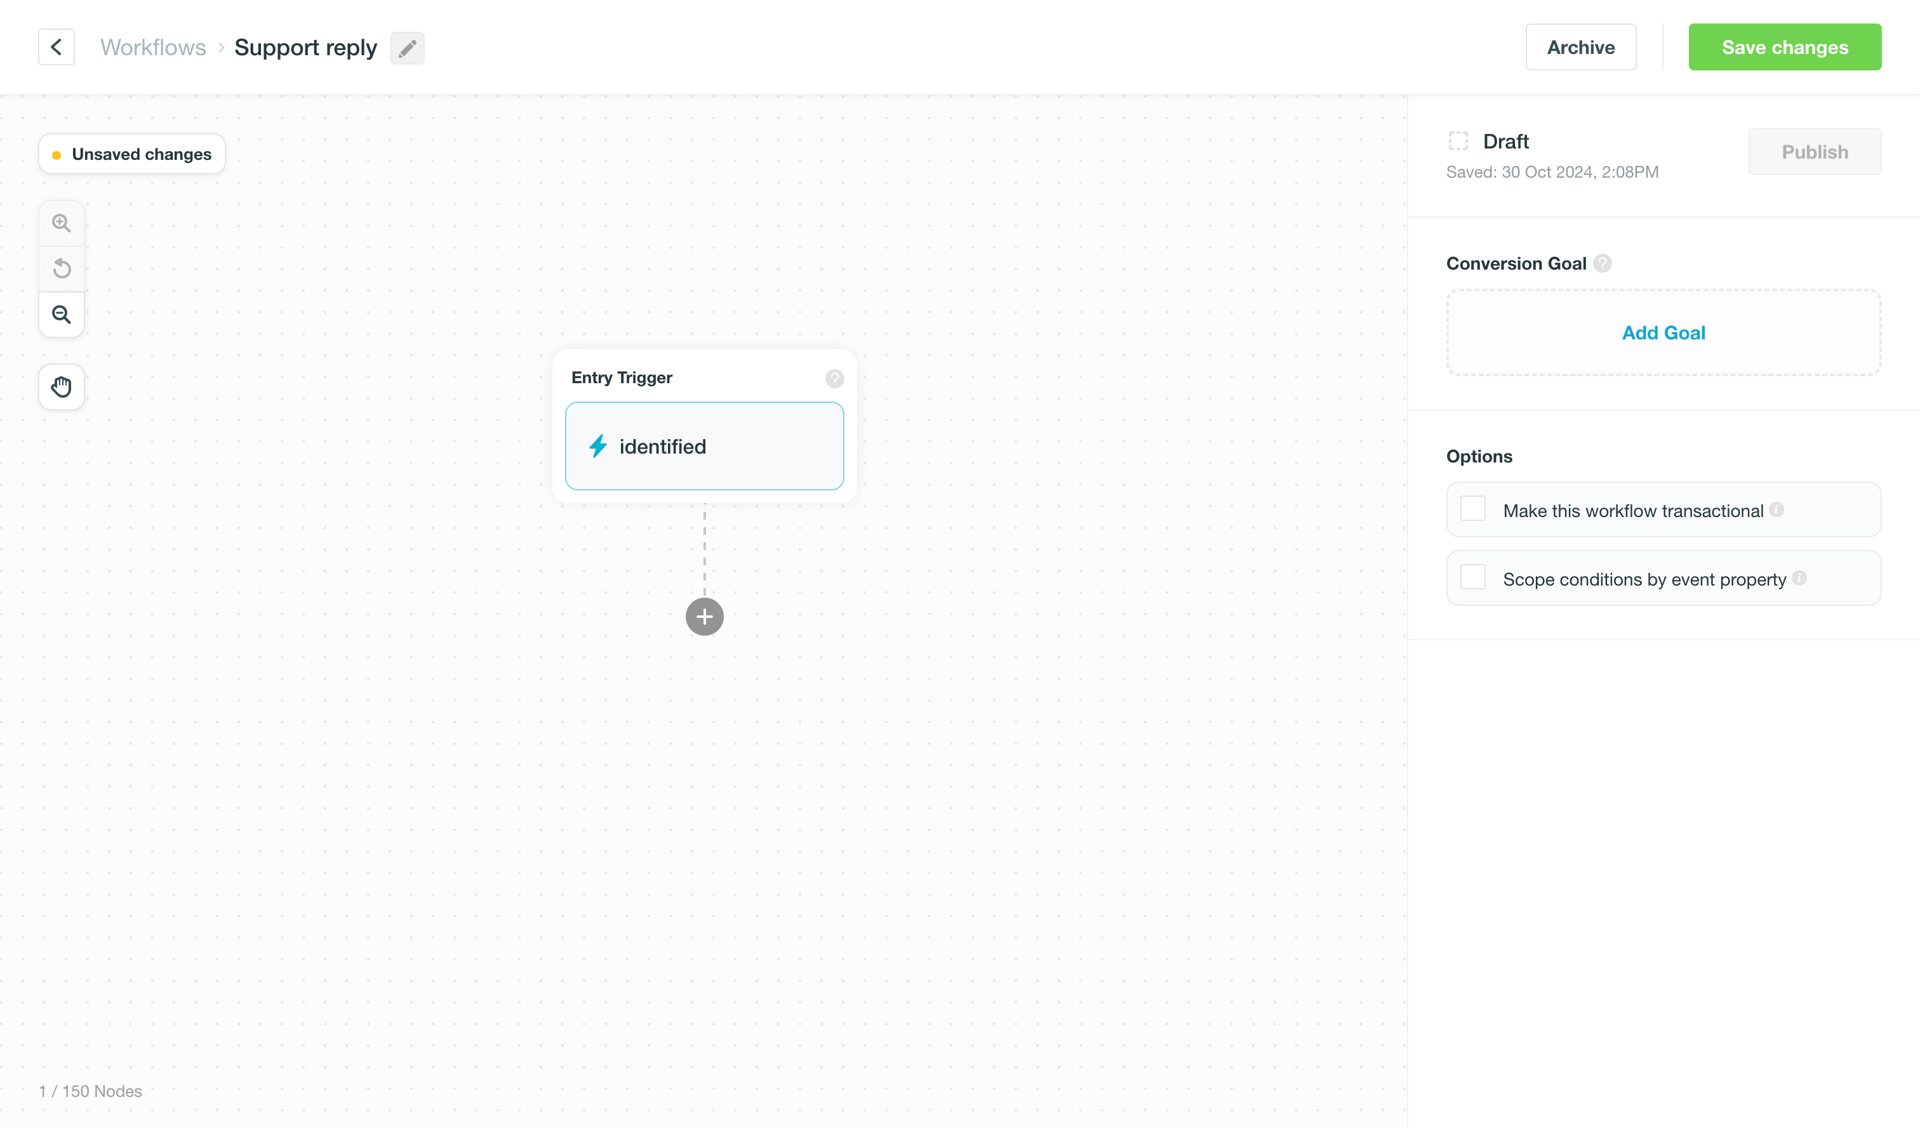Click the plus to add a workflow step
The width and height of the screenshot is (1920, 1128).
[704, 616]
